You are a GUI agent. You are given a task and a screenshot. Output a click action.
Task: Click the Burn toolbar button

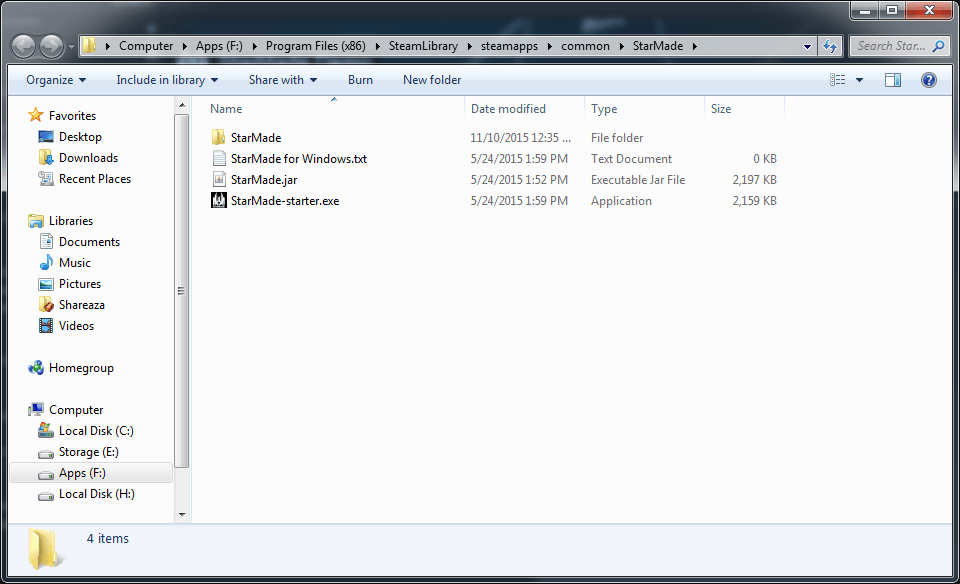[360, 80]
